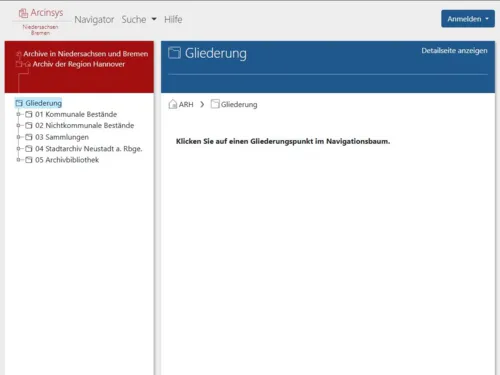Viewport: 500px width, 375px height.
Task: Select 01 Kommunale Bestände text
Action: click(x=76, y=114)
